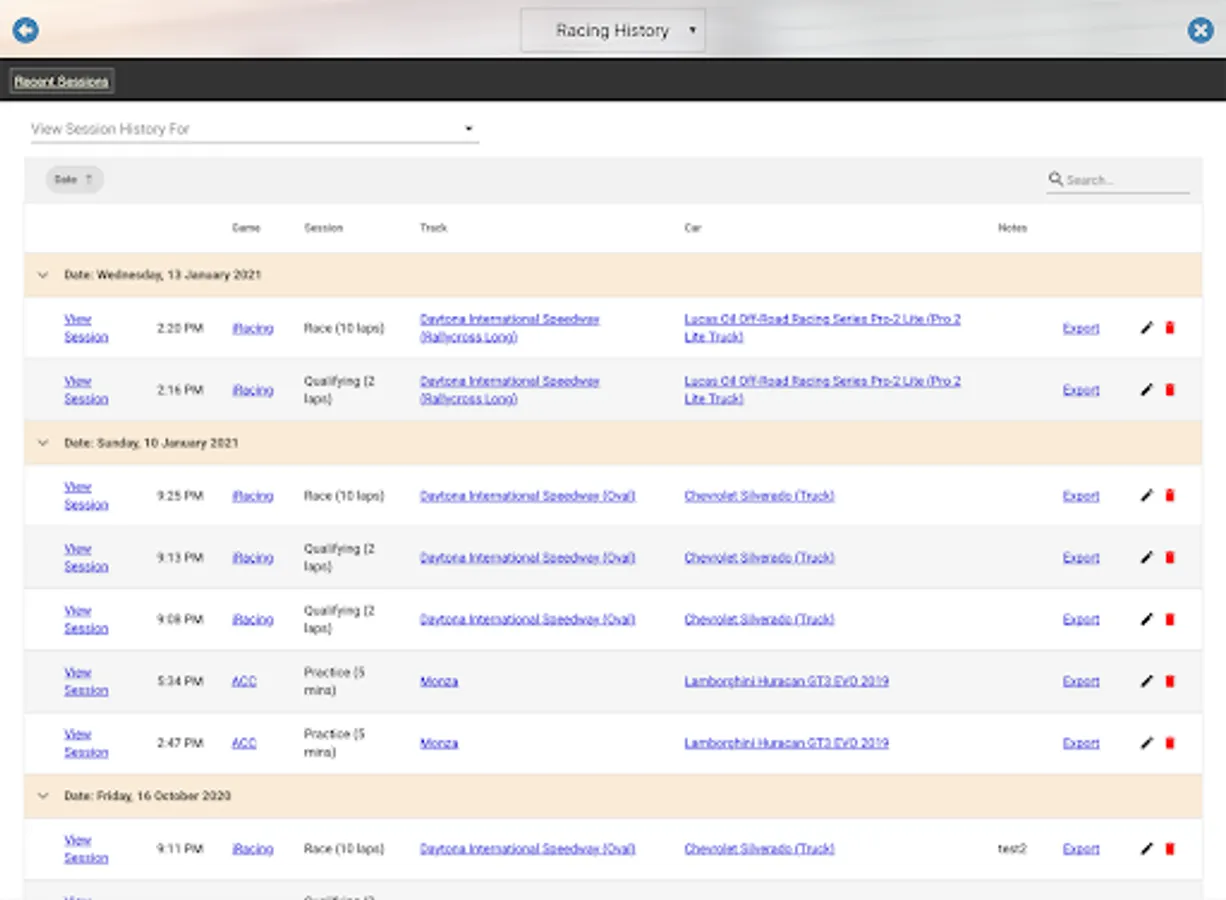Click pencil icon for 5:34 PM Monza practice
The height and width of the screenshot is (900, 1226).
coord(1146,682)
